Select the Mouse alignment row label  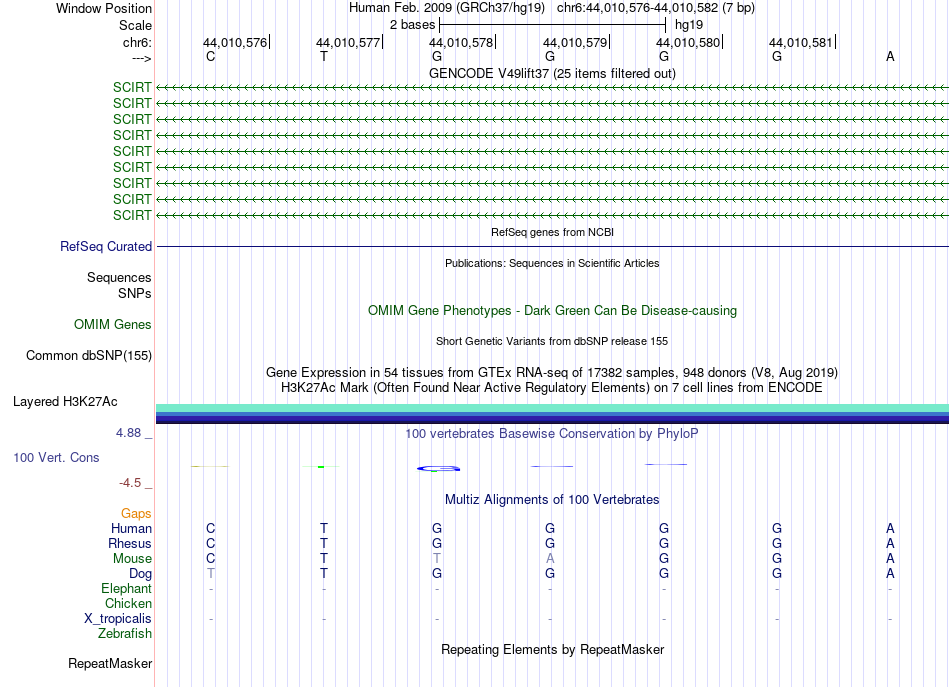[132, 559]
